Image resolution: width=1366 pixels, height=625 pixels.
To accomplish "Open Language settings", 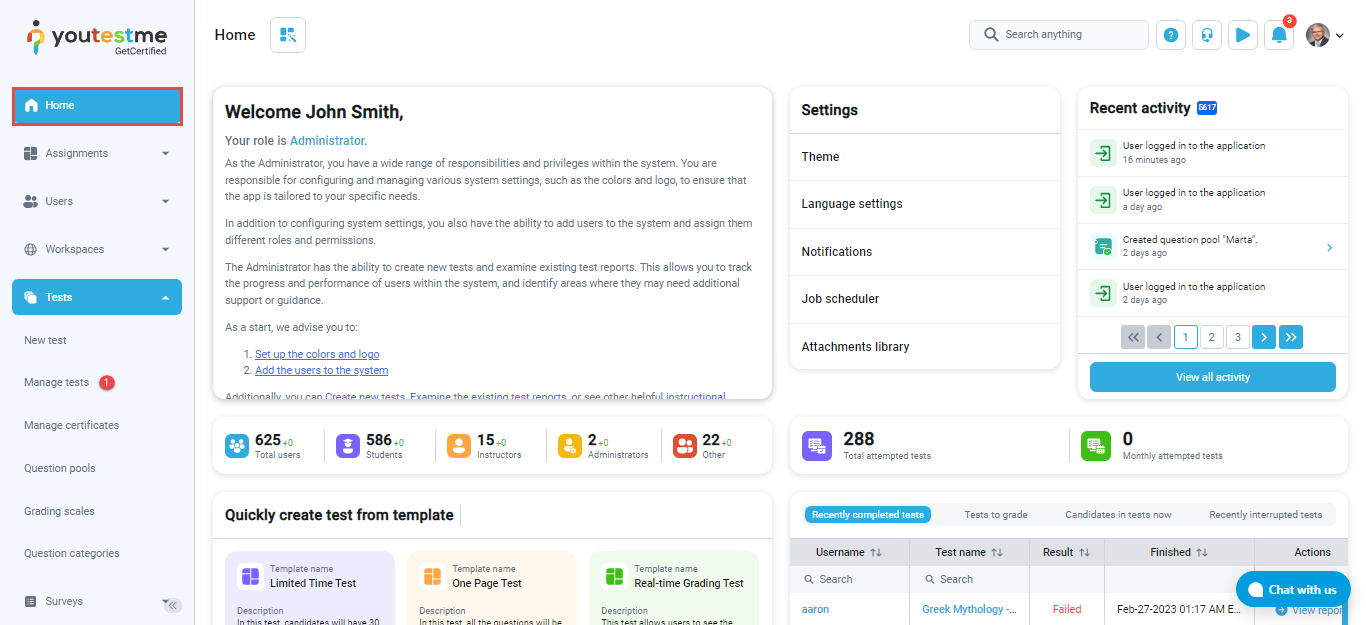I will tap(925, 204).
